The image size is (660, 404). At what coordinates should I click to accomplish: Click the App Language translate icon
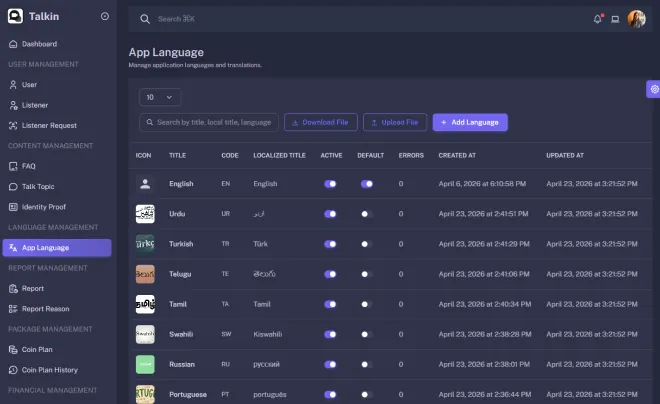pos(13,247)
